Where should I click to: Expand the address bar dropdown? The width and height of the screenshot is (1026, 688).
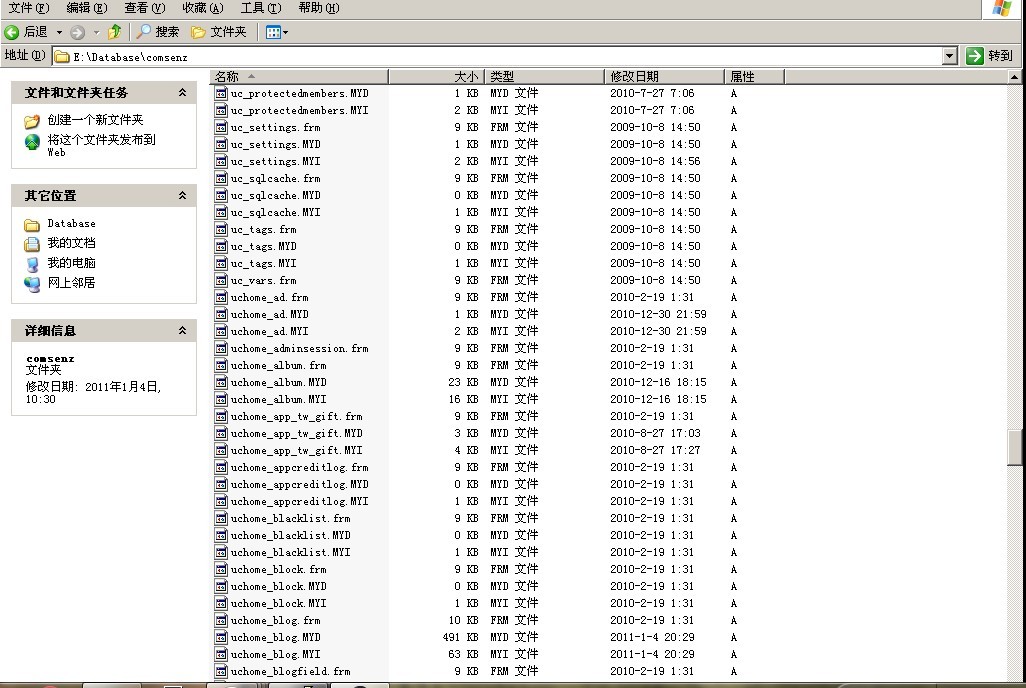pyautogui.click(x=950, y=56)
